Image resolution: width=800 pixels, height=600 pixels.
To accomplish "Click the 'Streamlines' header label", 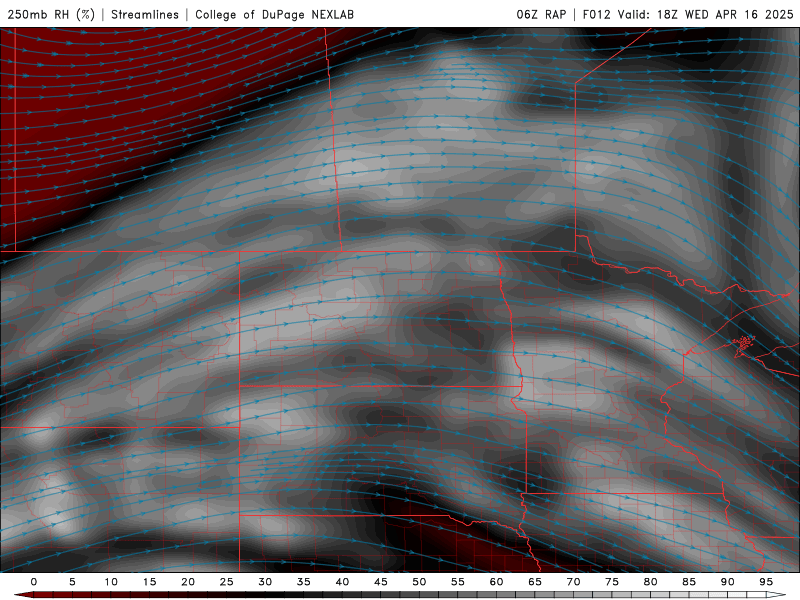I will click(x=145, y=14).
